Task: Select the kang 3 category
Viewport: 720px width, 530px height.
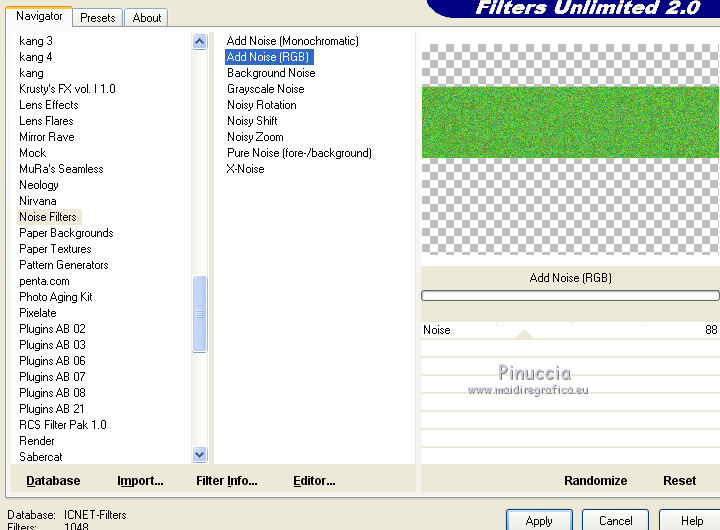Action: pos(36,41)
